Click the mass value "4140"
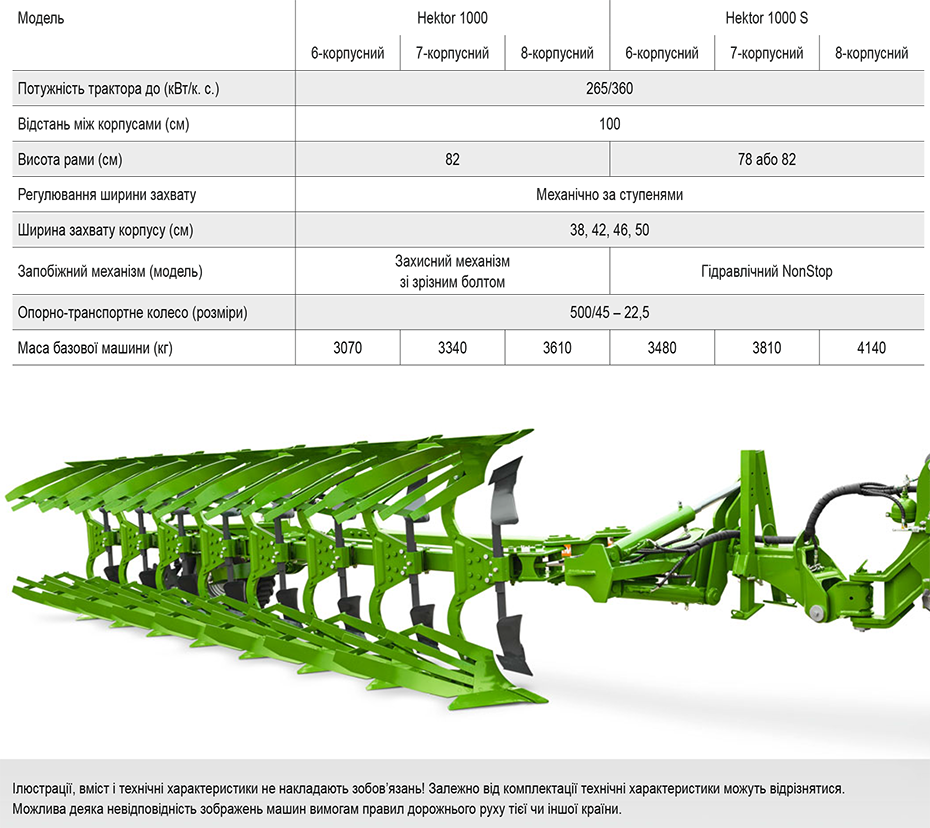The image size is (930, 828). 872,348
